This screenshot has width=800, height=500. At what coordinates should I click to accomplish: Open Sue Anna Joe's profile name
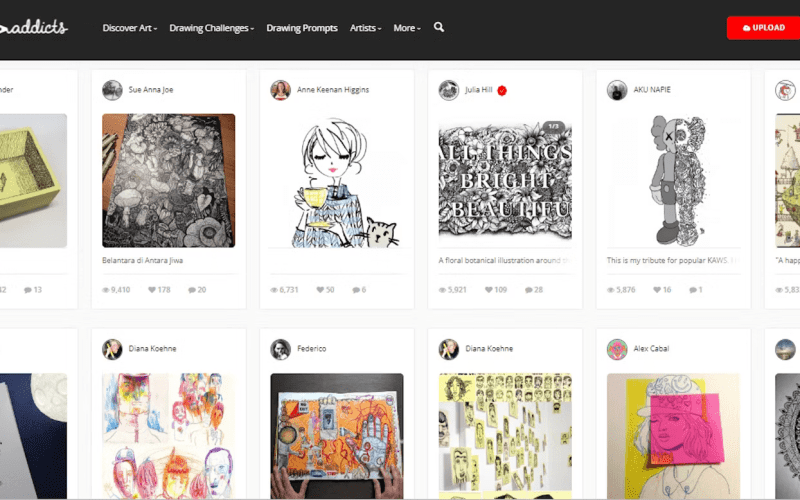point(151,90)
